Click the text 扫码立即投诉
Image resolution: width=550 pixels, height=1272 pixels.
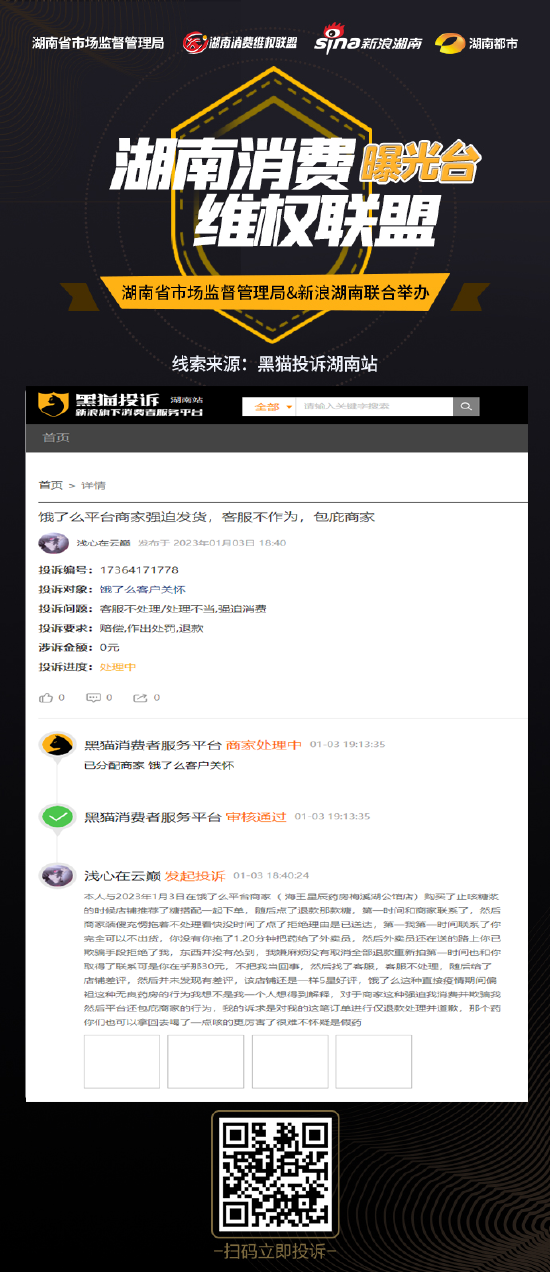click(274, 1252)
